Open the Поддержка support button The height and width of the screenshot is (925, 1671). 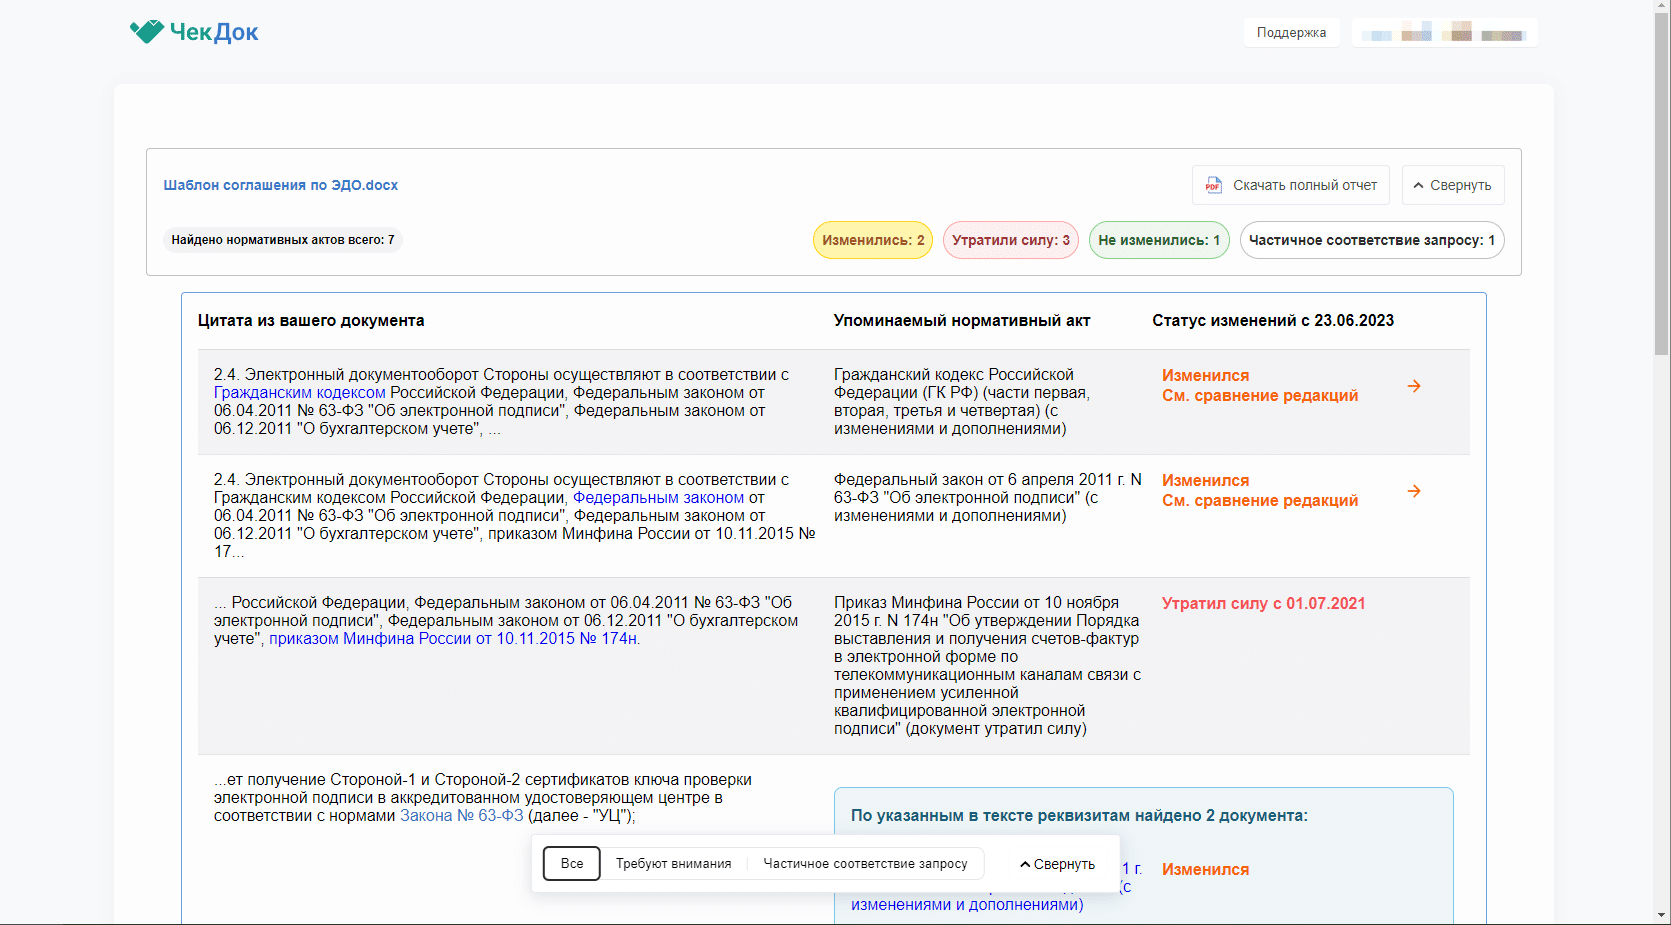point(1291,33)
